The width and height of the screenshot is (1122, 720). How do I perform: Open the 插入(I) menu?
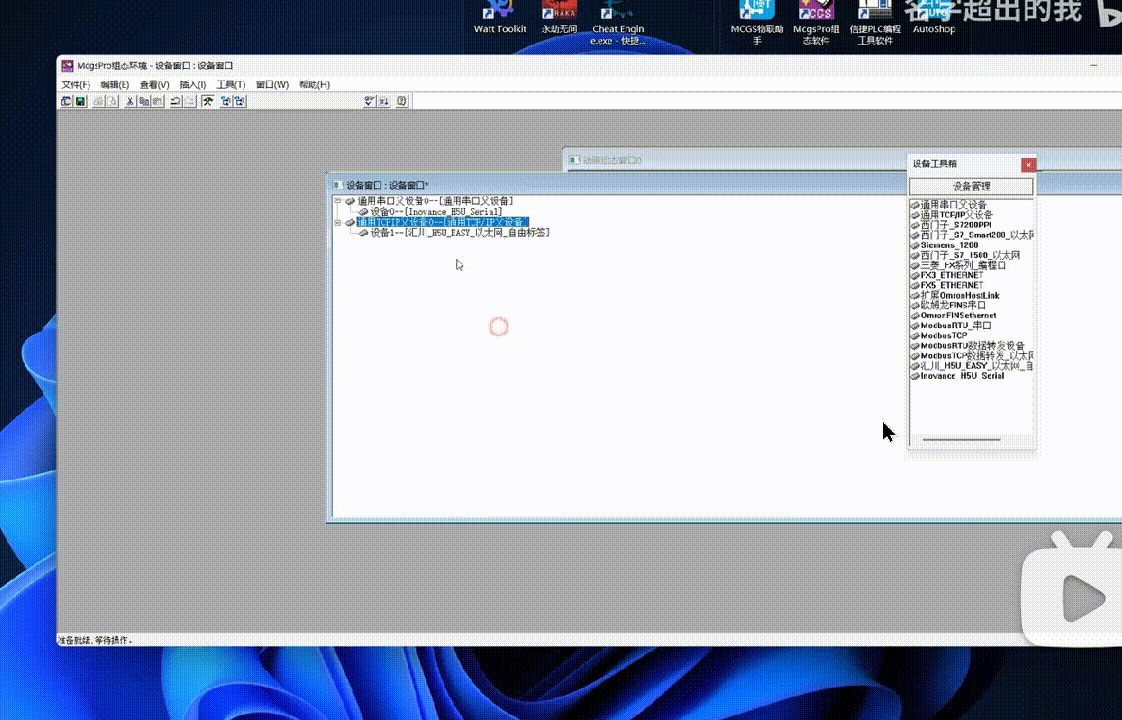[x=192, y=84]
